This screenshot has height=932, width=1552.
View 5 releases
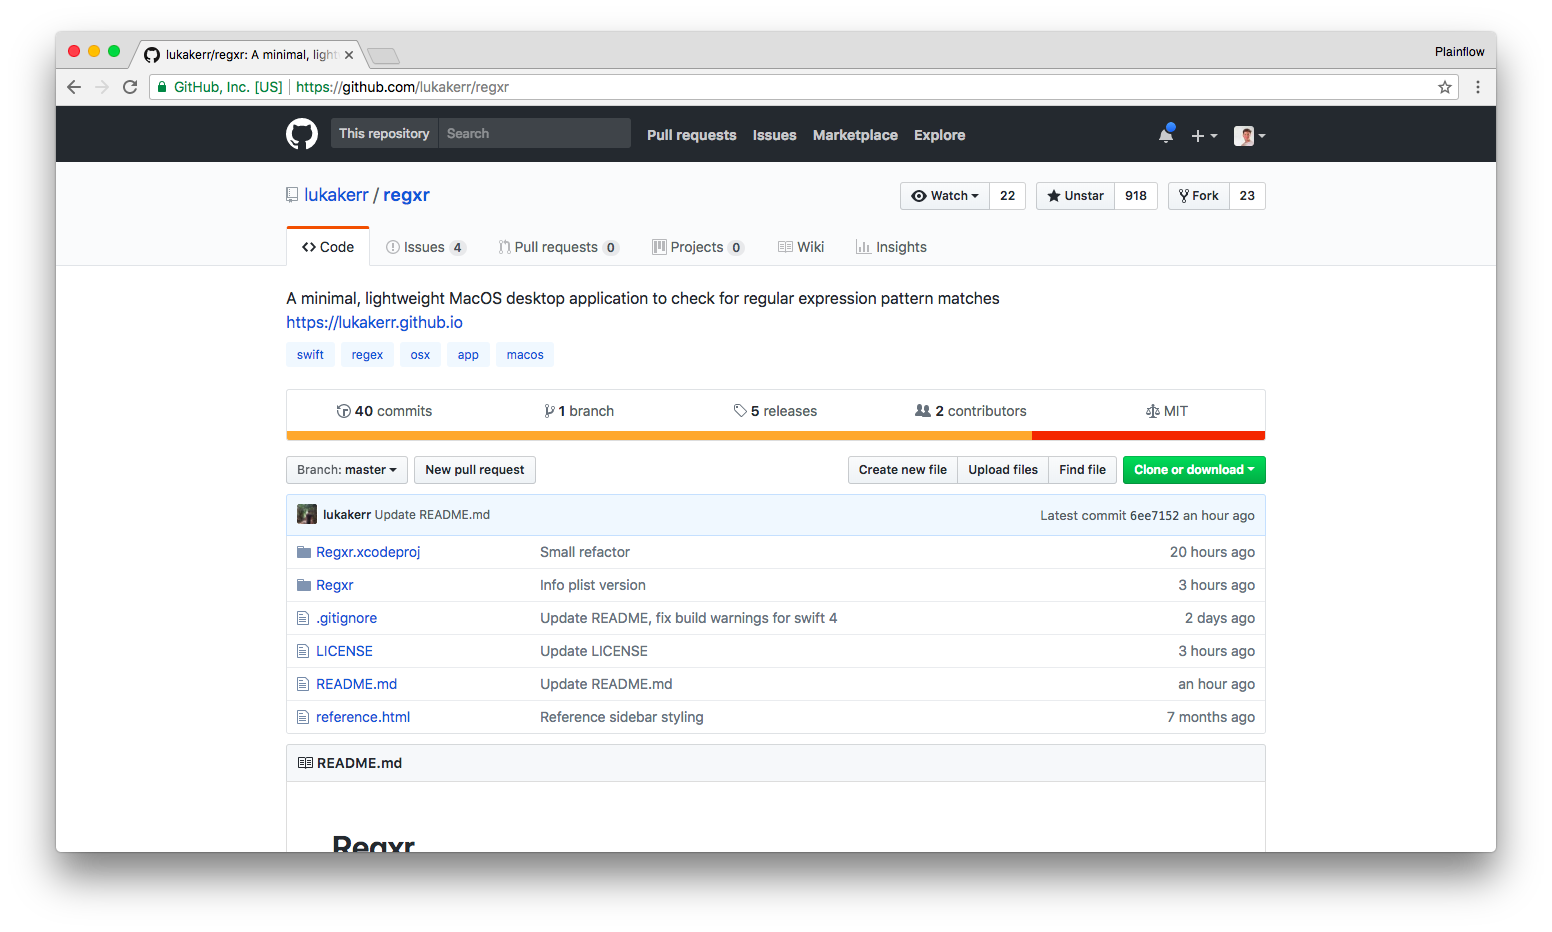775,411
